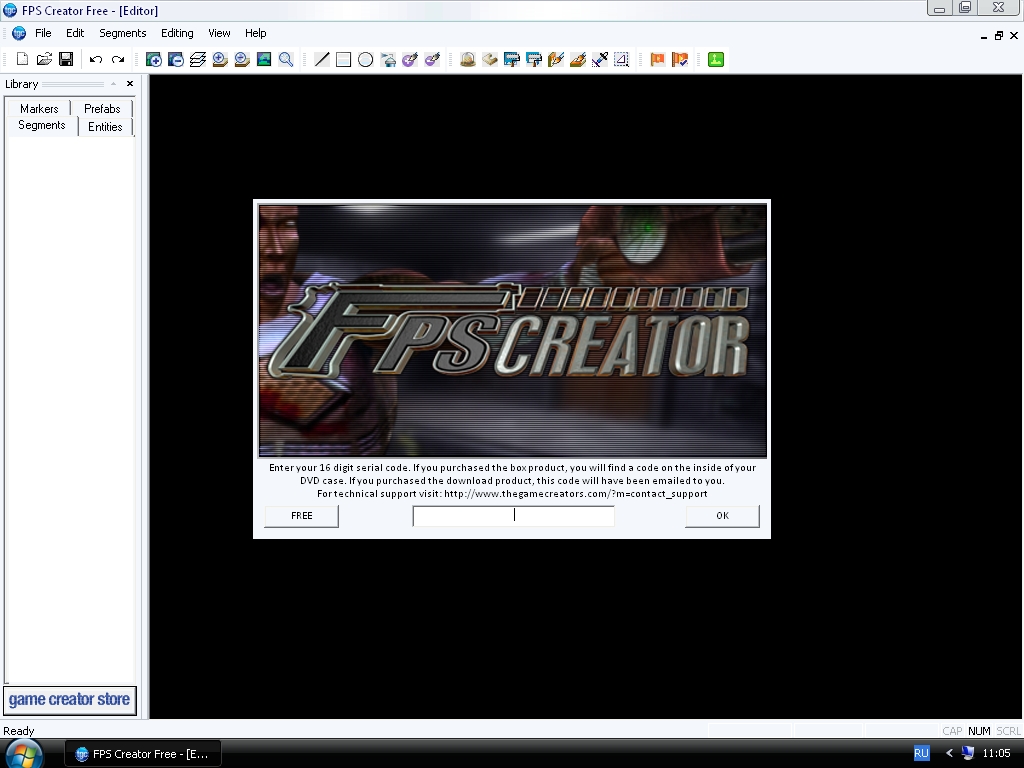Save the level with floppy disk icon
Viewport: 1024px width, 768px height.
coord(66,59)
